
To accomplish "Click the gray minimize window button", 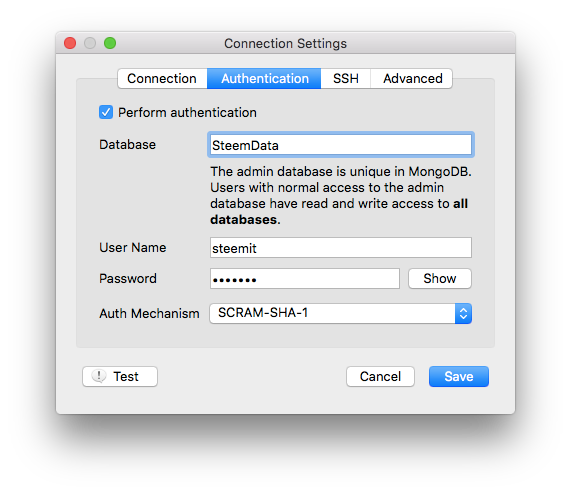I will (x=90, y=43).
